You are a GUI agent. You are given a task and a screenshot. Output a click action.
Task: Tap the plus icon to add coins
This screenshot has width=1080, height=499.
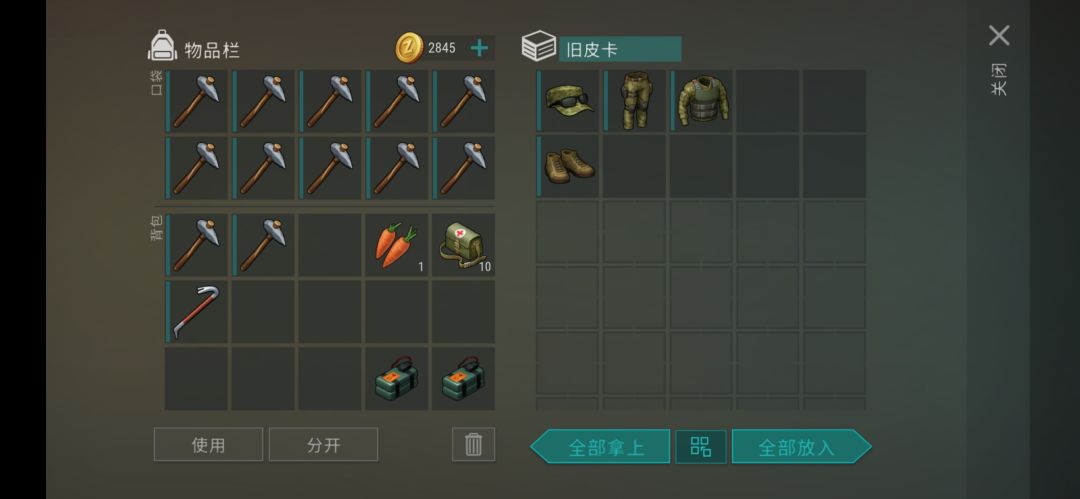coord(479,48)
